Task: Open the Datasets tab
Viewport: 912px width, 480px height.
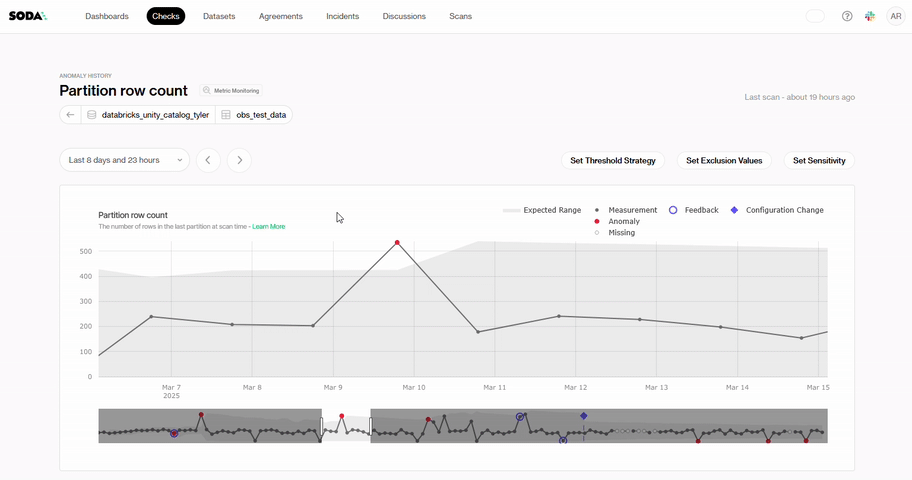Action: [x=220, y=16]
